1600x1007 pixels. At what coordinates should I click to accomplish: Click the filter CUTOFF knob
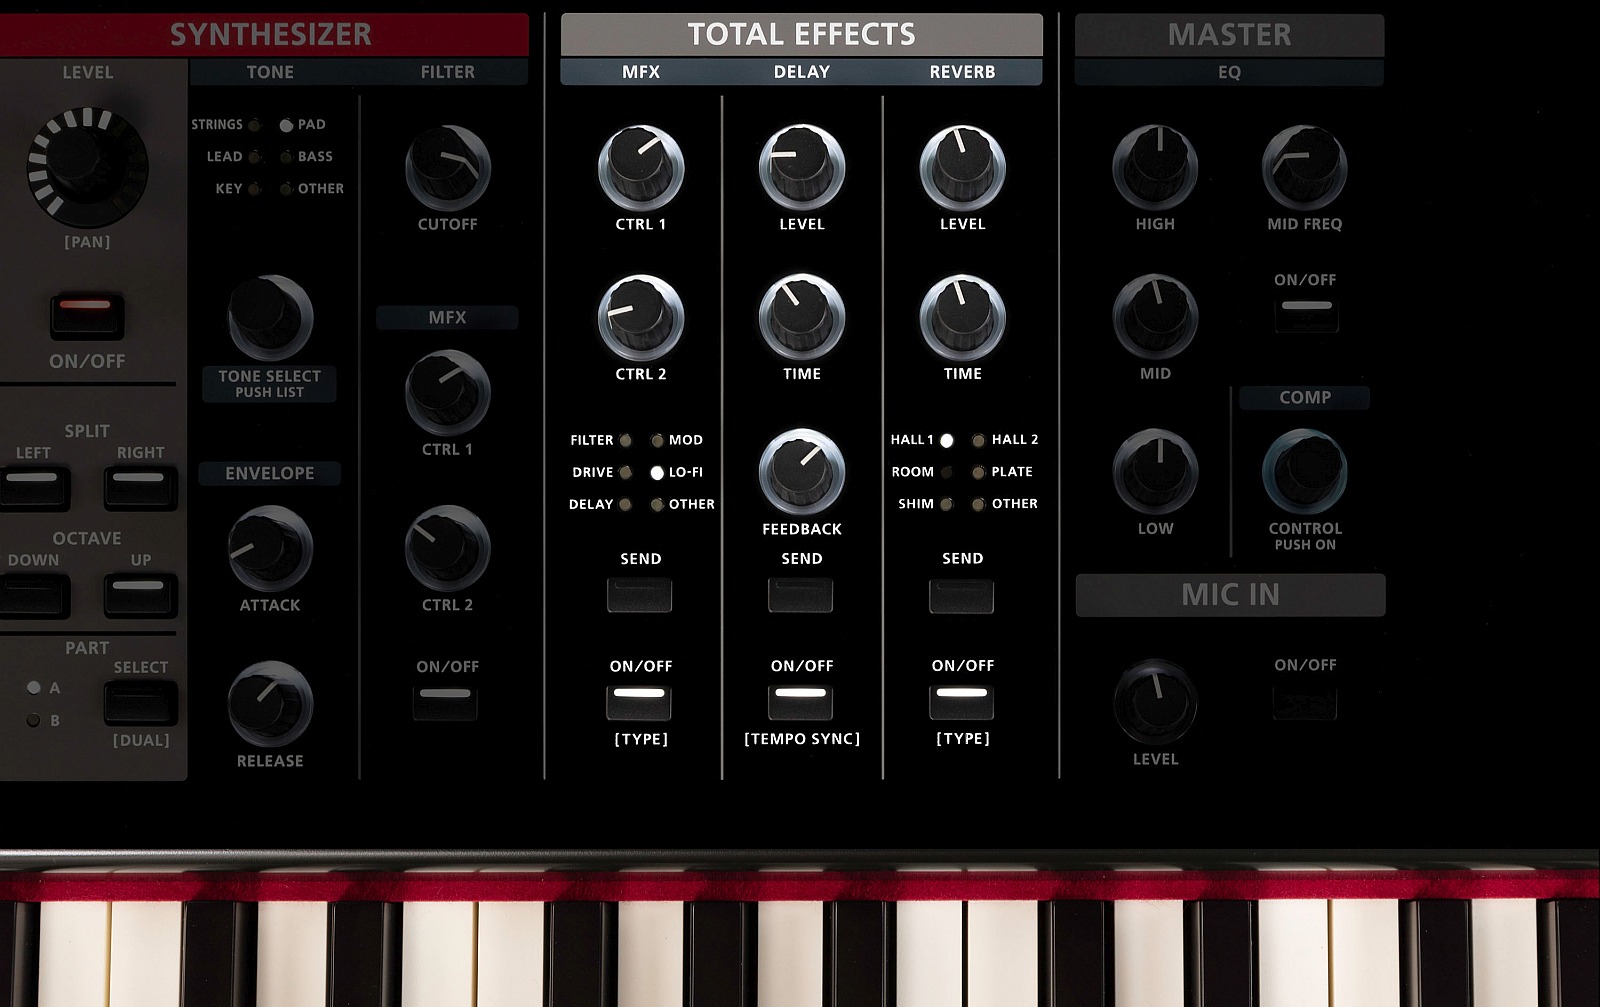[x=447, y=167]
